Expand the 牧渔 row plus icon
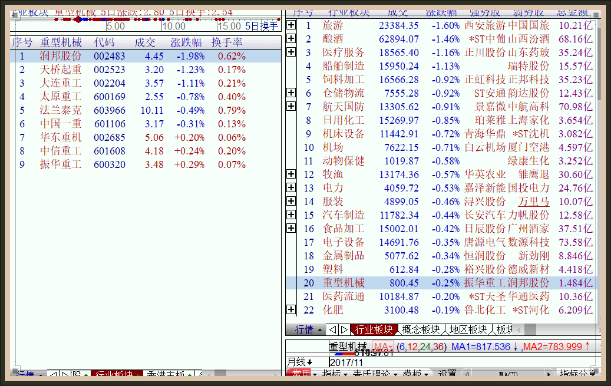Screen dimensions: 611x386 point(291,174)
